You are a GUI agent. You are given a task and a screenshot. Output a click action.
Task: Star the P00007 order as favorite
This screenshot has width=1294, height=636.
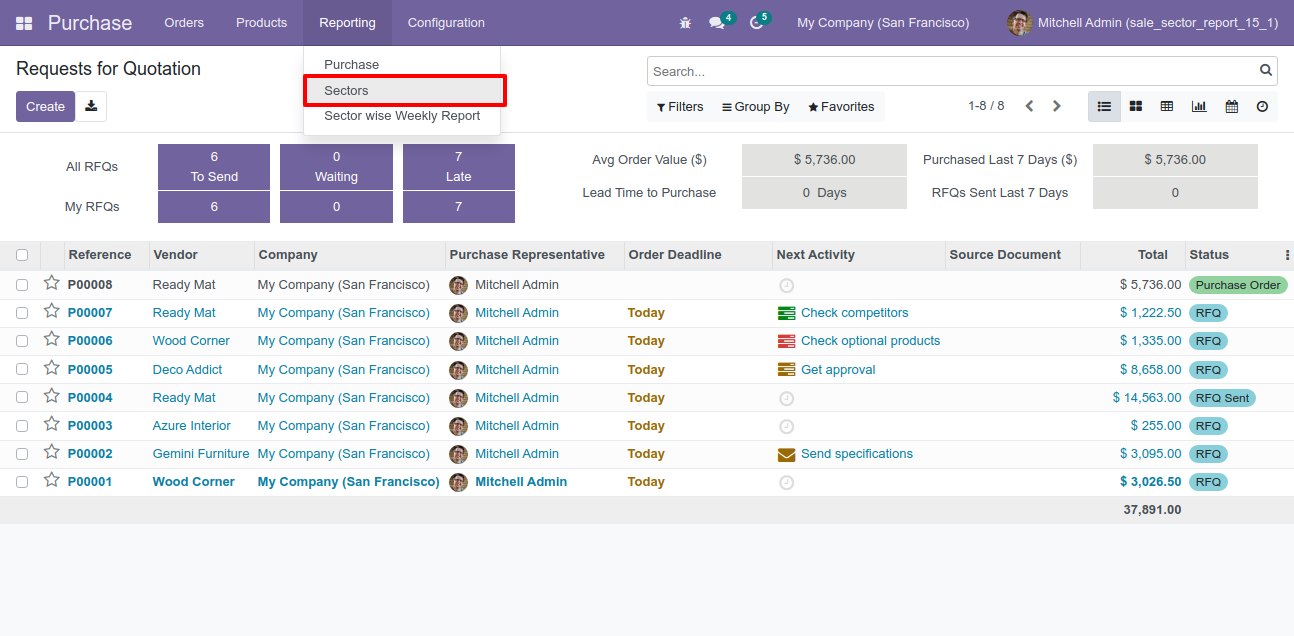click(52, 312)
